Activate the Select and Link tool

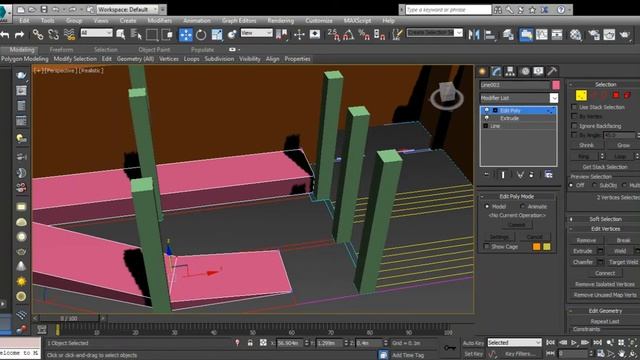pyautogui.click(x=38, y=35)
